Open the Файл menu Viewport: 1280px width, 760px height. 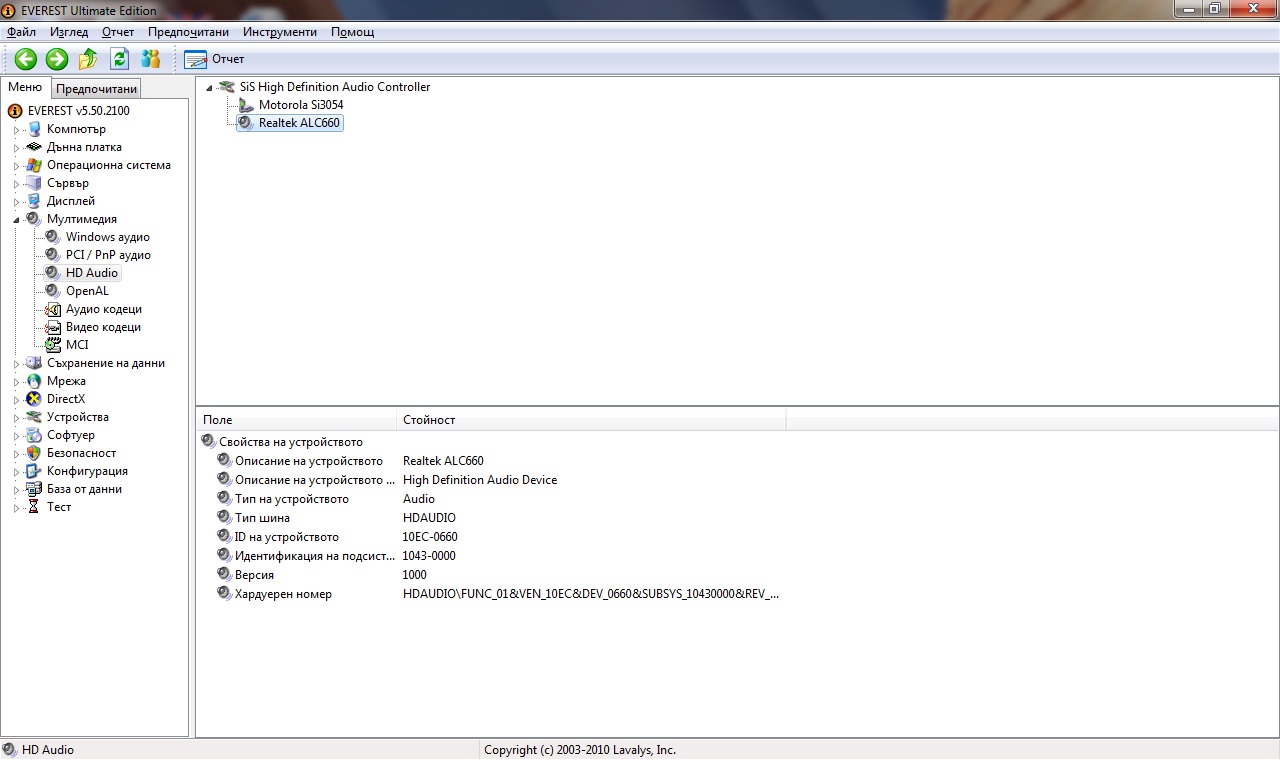pyautogui.click(x=21, y=32)
